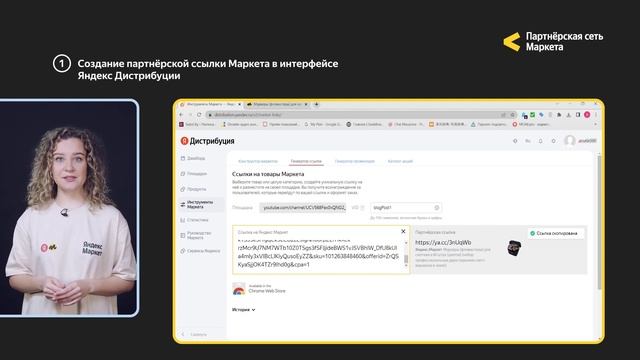Open the browser downloads icon
The width and height of the screenshot is (640, 360).
click(x=569, y=115)
